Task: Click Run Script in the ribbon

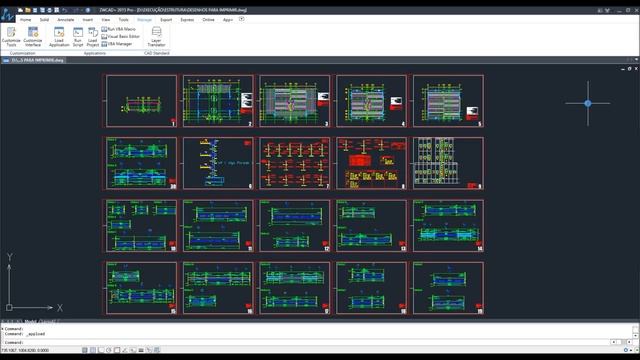Action: 78,37
